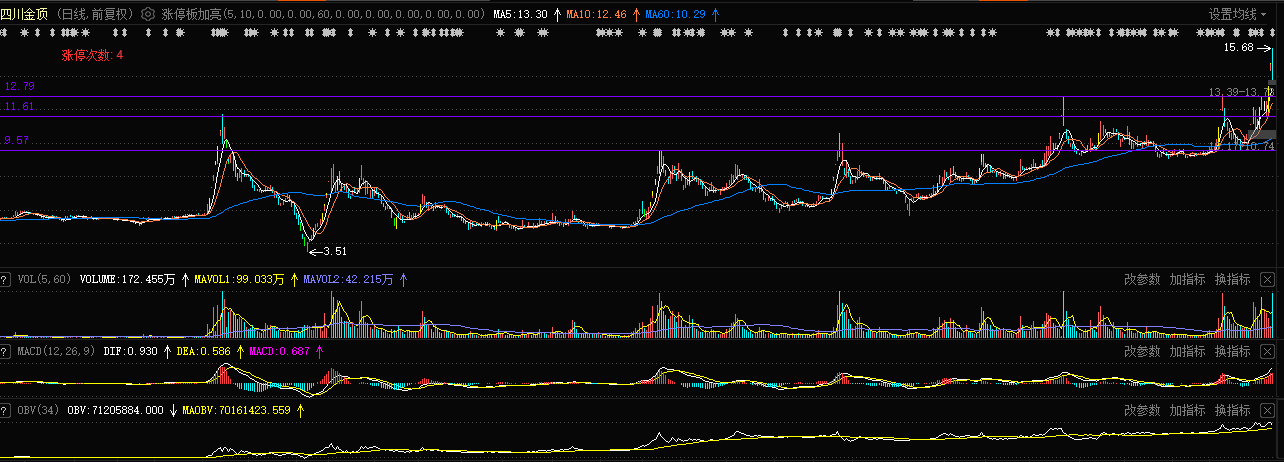Close the VOL indicator panel
Viewport: 1284px width, 462px height.
click(1268, 279)
